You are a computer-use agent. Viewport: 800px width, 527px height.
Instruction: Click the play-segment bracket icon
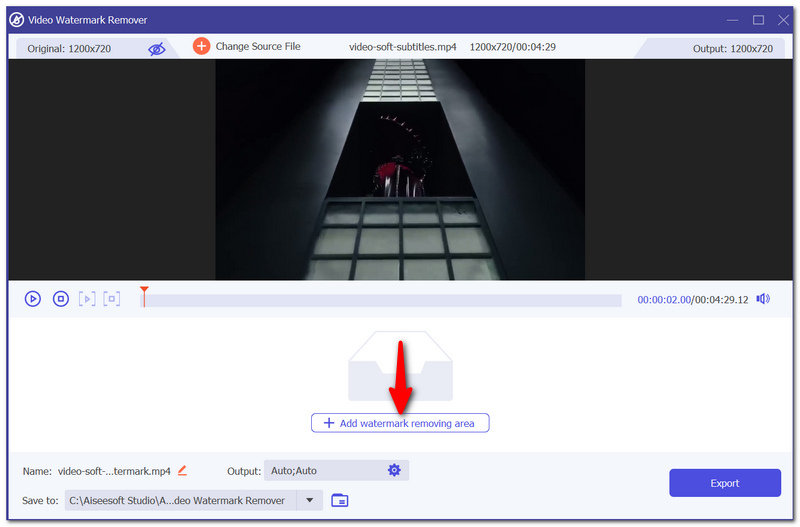point(87,298)
